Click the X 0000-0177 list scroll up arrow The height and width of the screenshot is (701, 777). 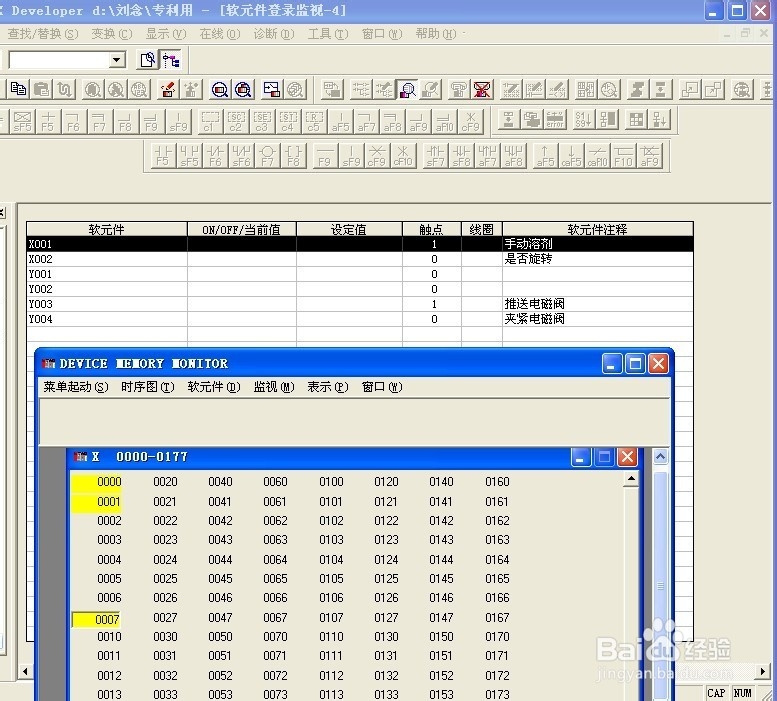pyautogui.click(x=631, y=479)
